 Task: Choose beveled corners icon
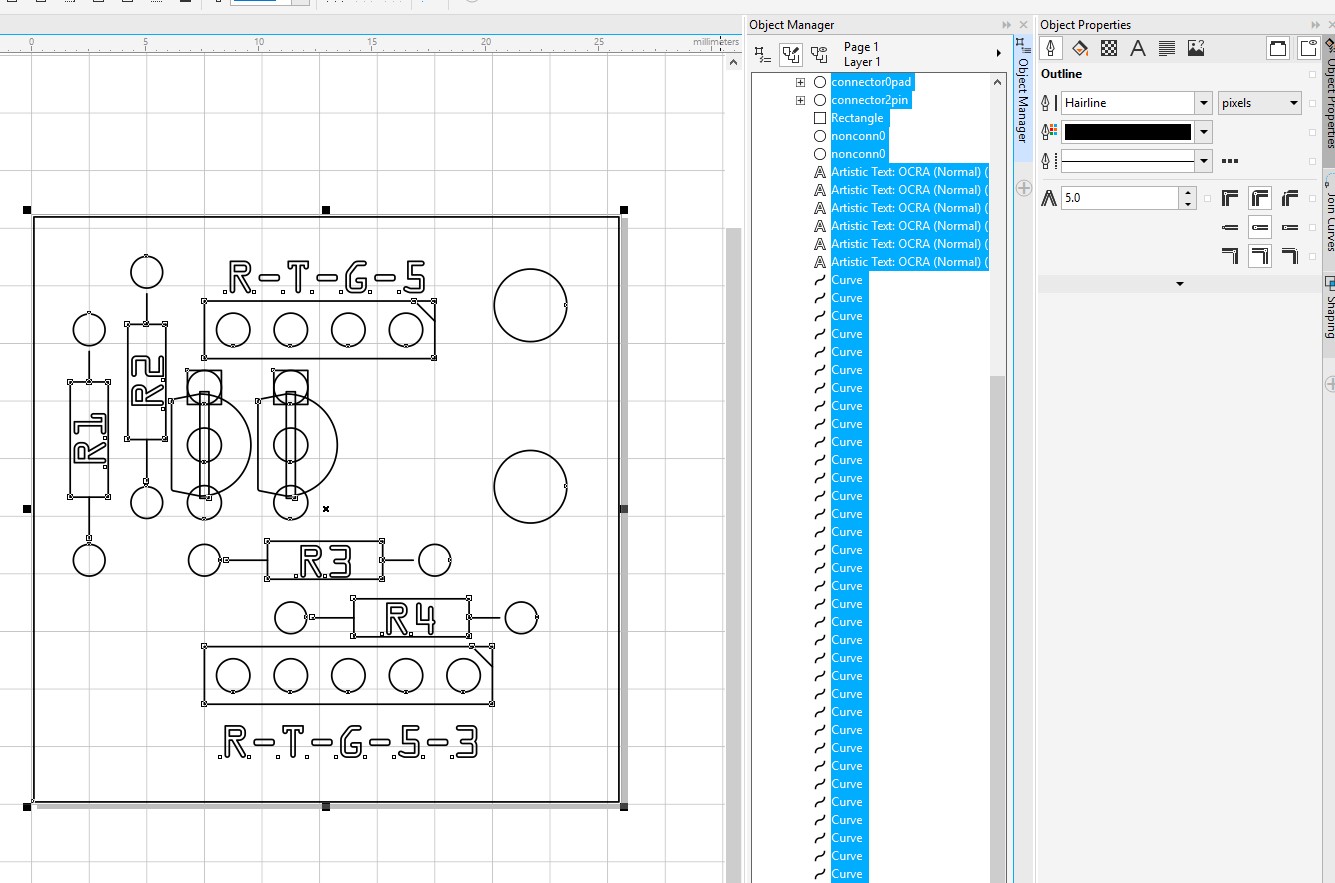1290,198
